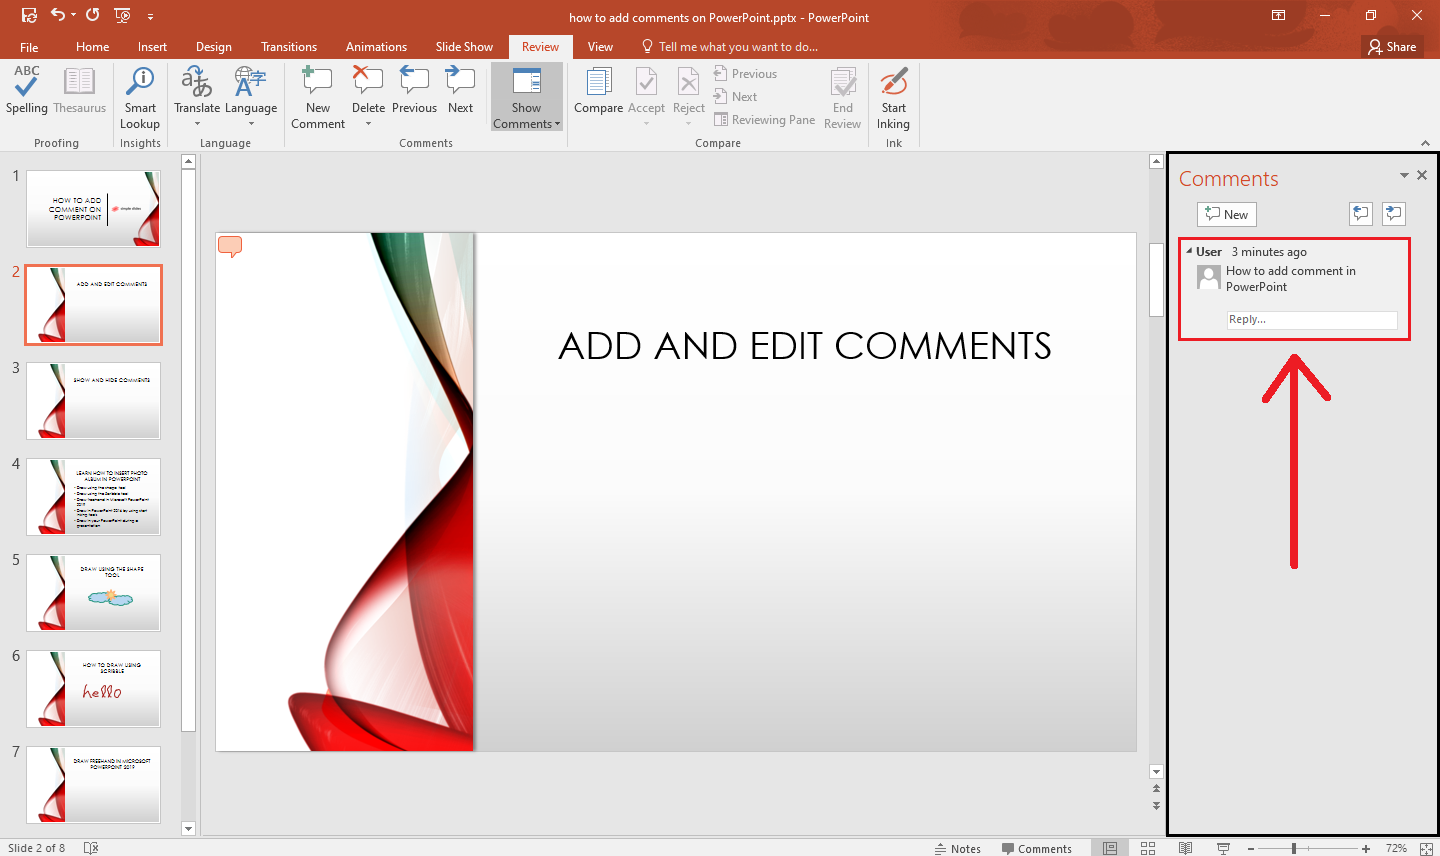
Task: Open the Show Comments dropdown arrow
Action: pyautogui.click(x=557, y=124)
